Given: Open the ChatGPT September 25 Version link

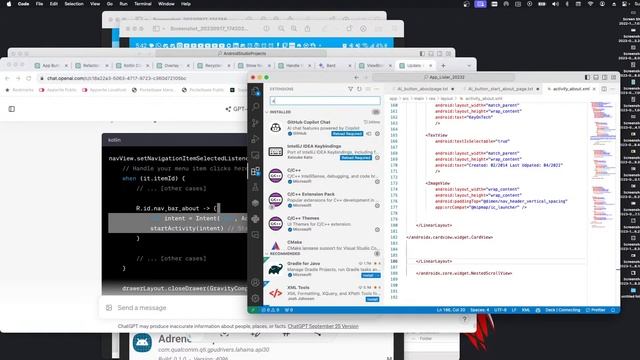Looking at the screenshot, I should coord(323,326).
